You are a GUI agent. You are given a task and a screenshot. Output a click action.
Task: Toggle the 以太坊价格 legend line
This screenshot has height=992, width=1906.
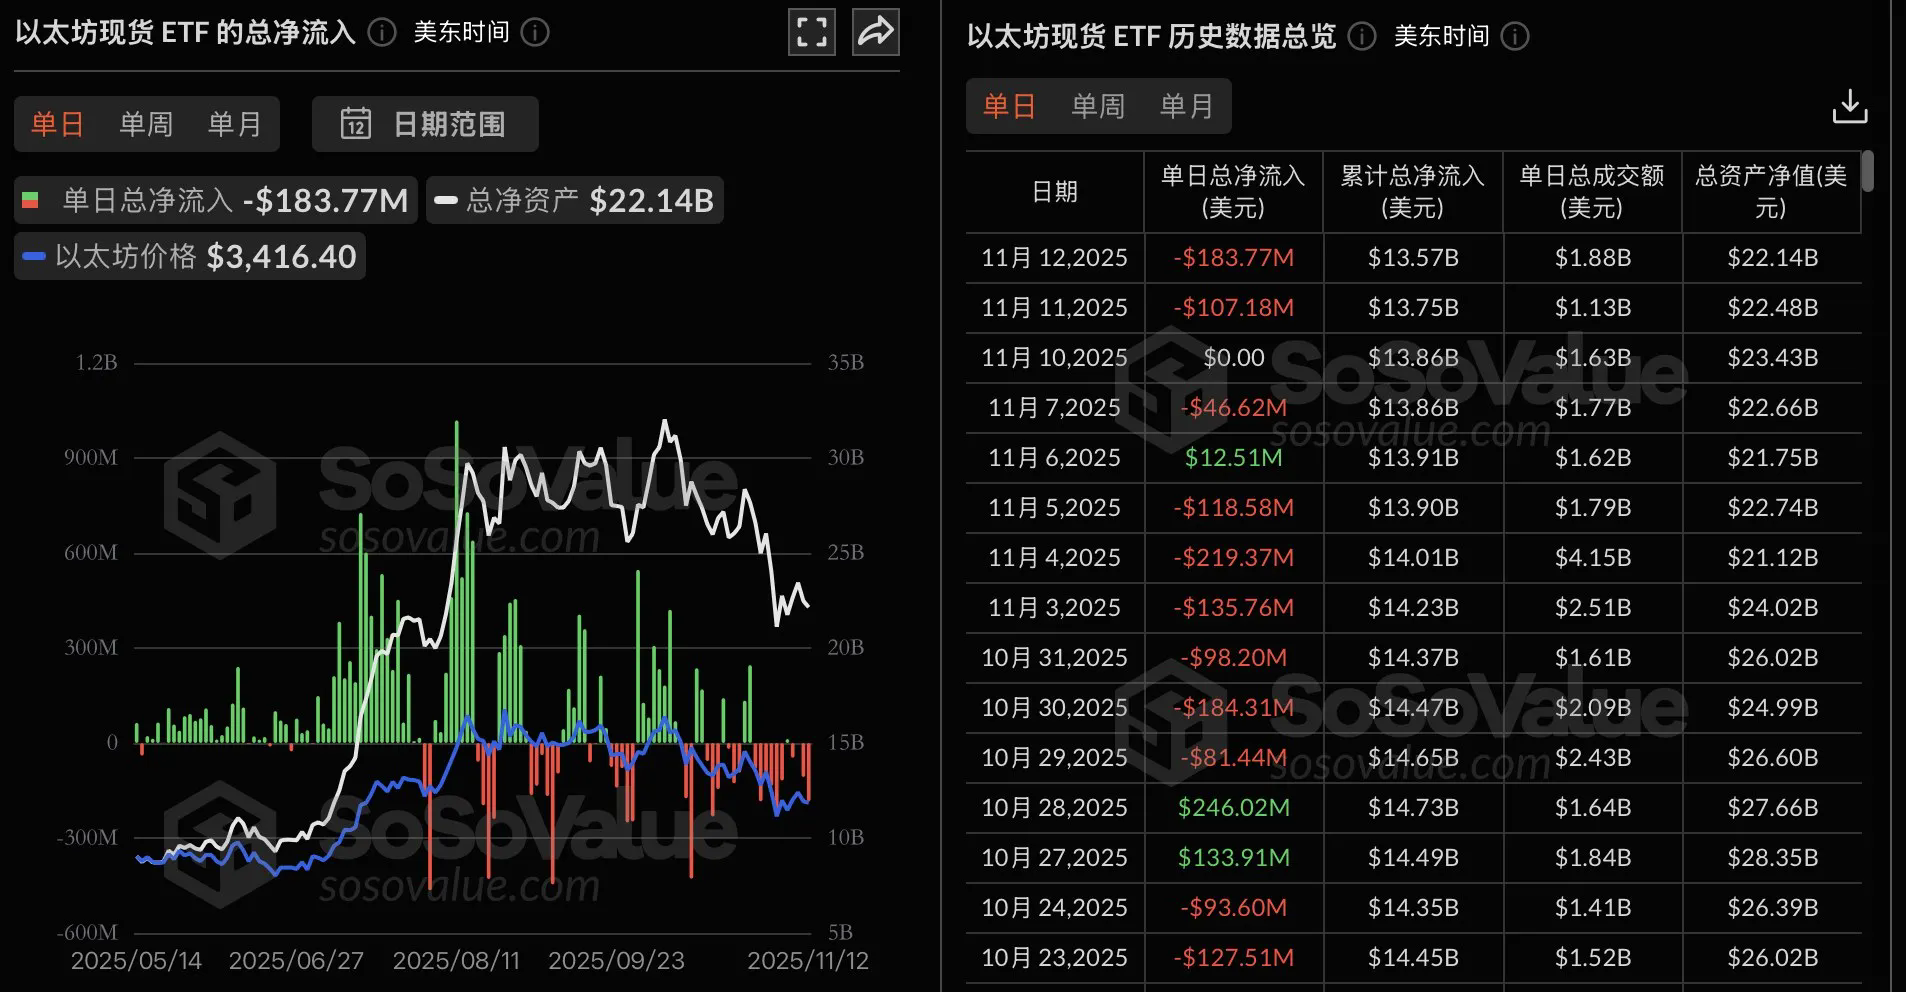point(190,256)
